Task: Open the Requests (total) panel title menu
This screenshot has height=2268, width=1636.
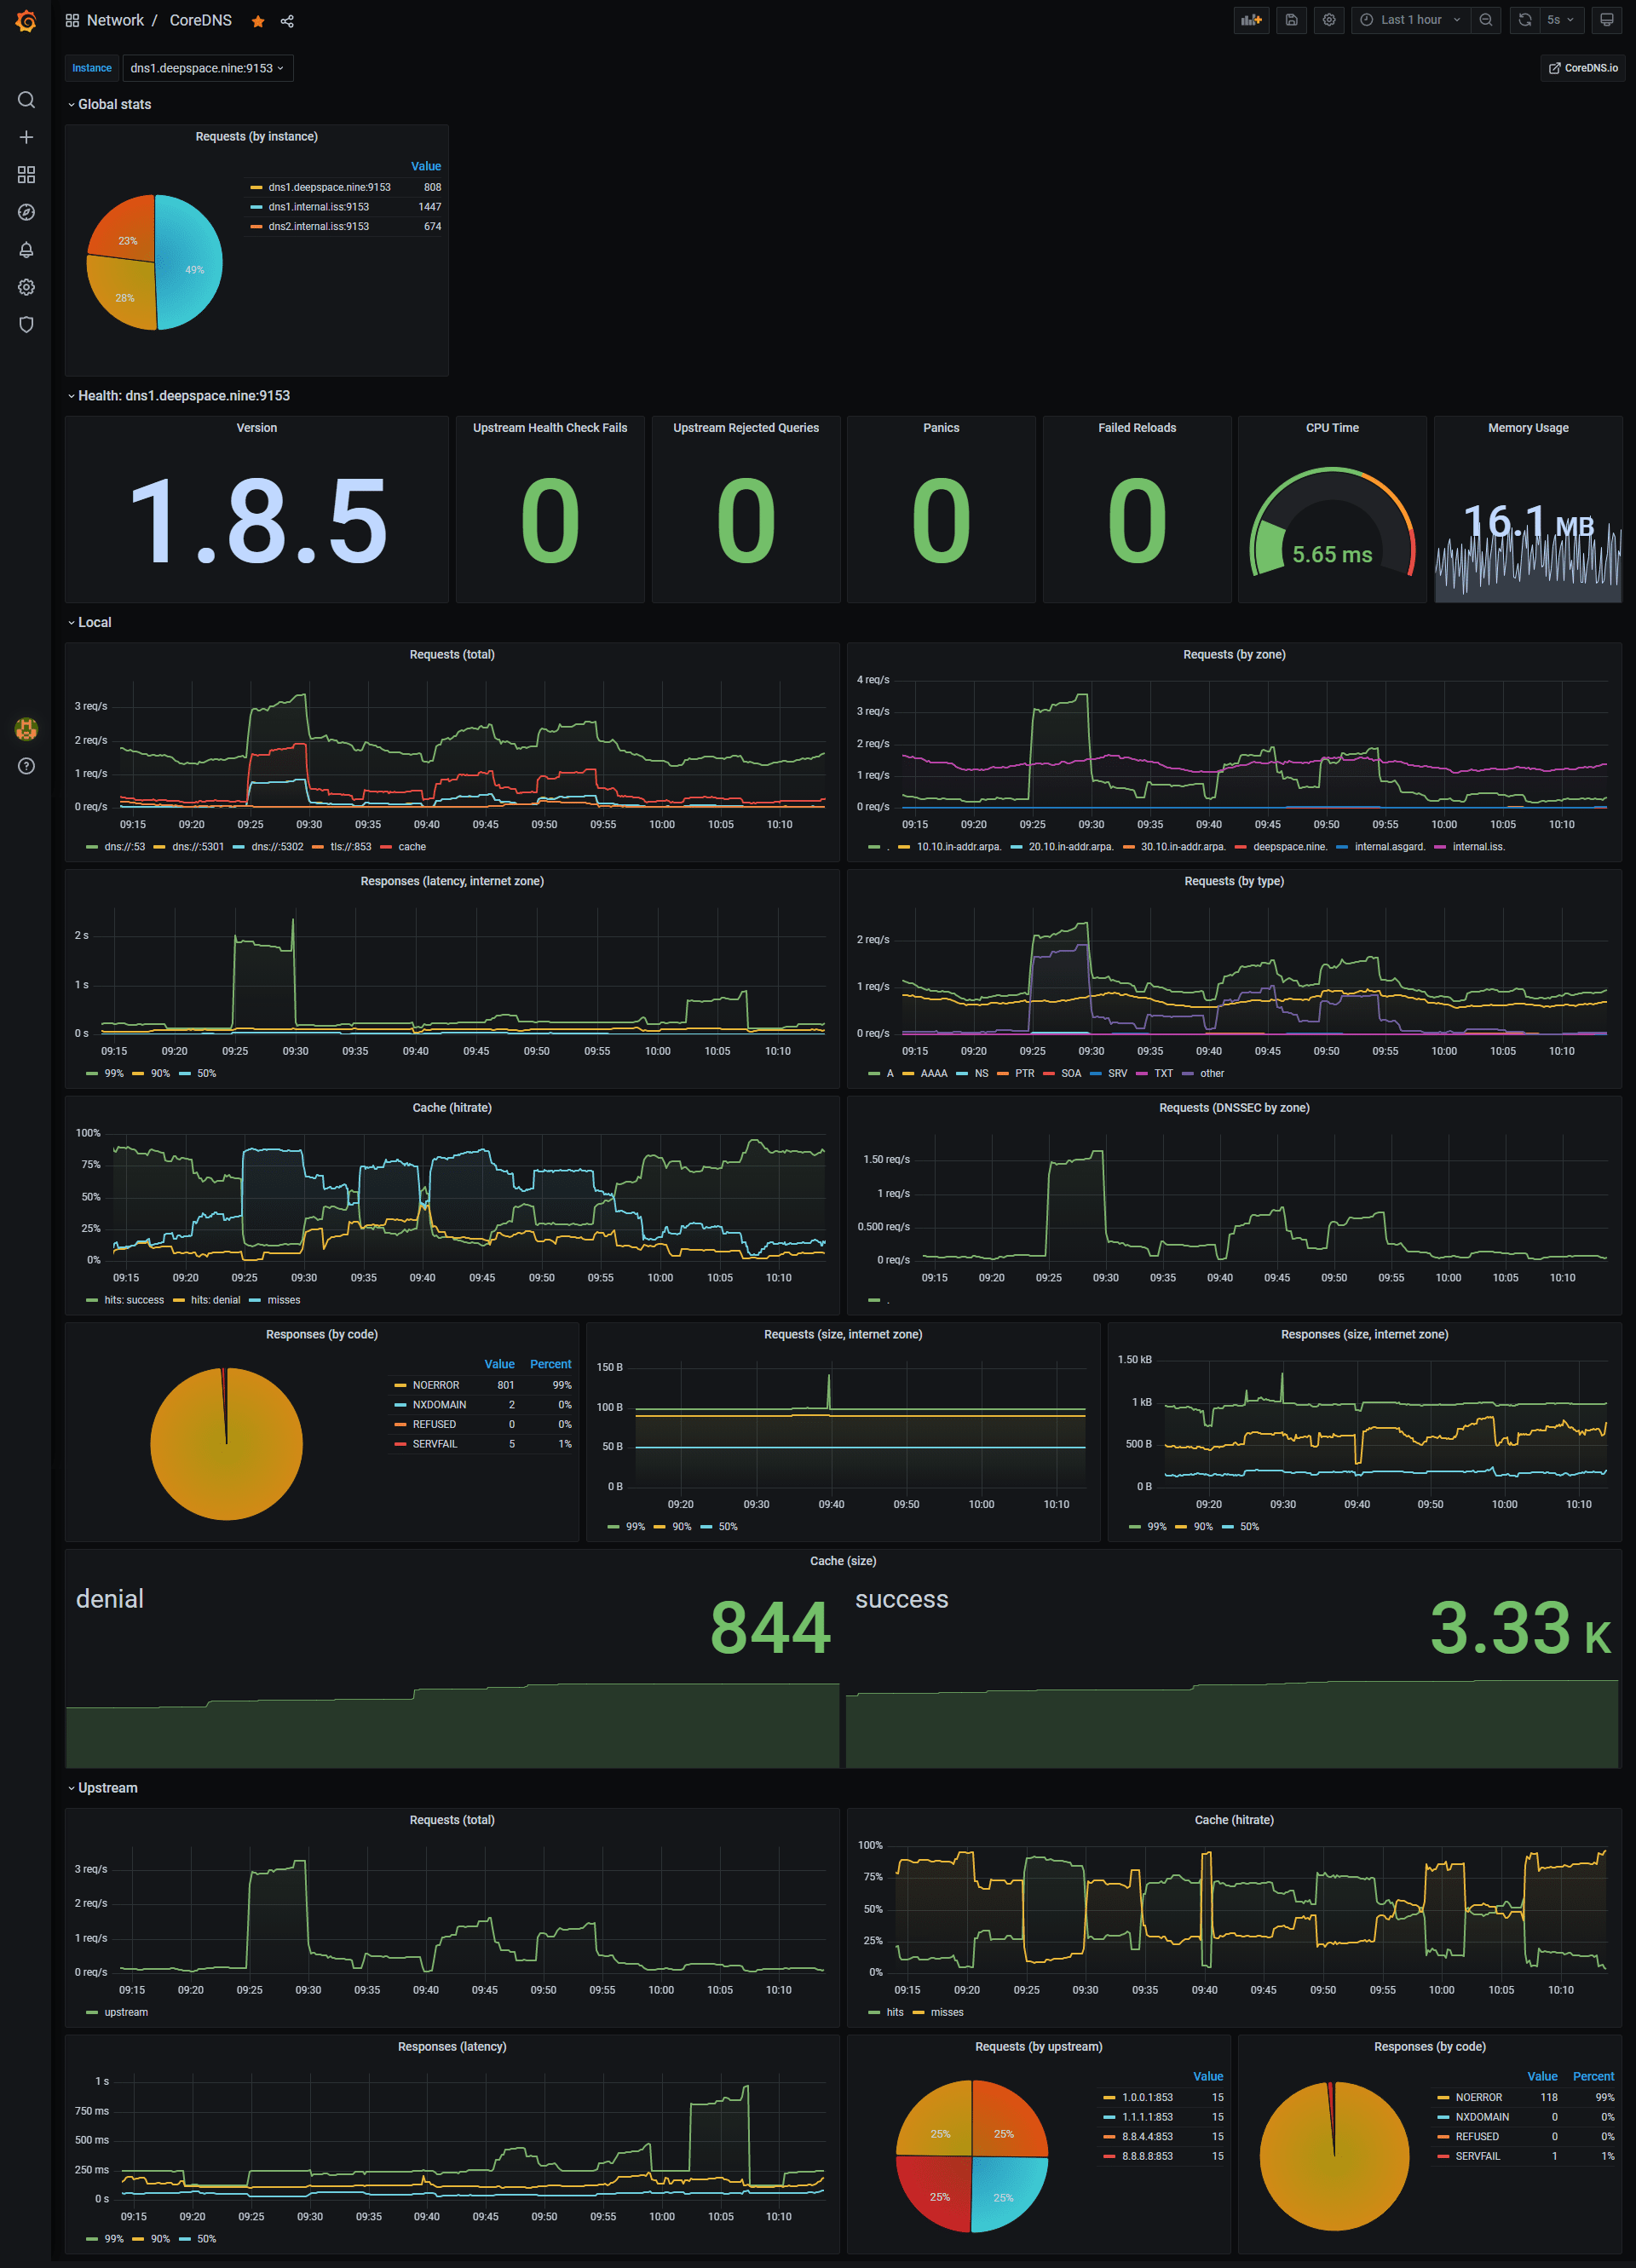Action: (451, 655)
